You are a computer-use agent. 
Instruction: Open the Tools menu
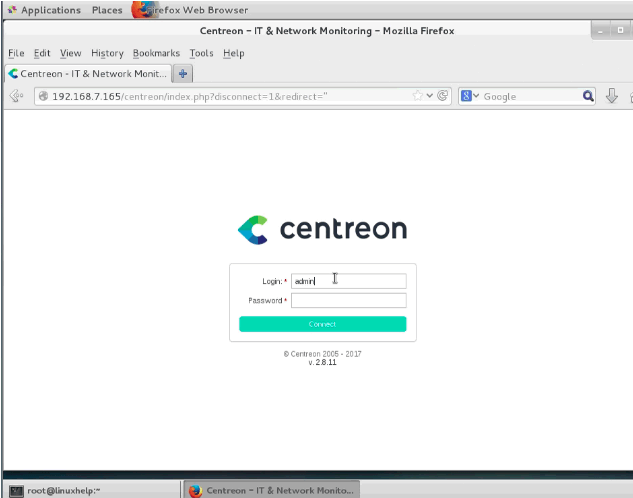(201, 53)
